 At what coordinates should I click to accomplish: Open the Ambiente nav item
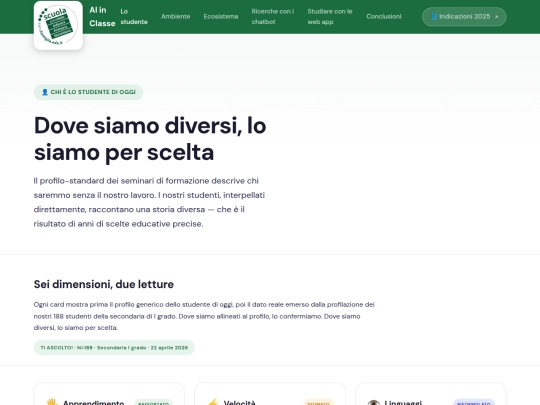click(176, 17)
